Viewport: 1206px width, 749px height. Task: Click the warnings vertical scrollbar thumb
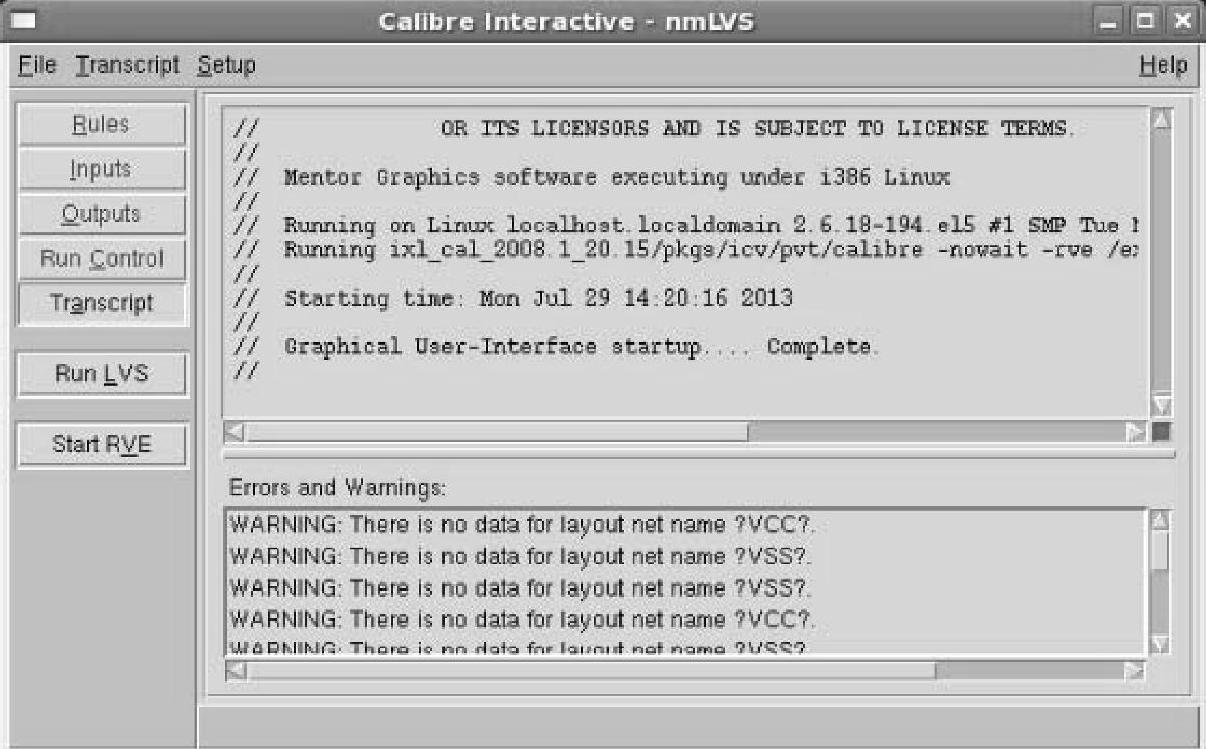click(1160, 550)
